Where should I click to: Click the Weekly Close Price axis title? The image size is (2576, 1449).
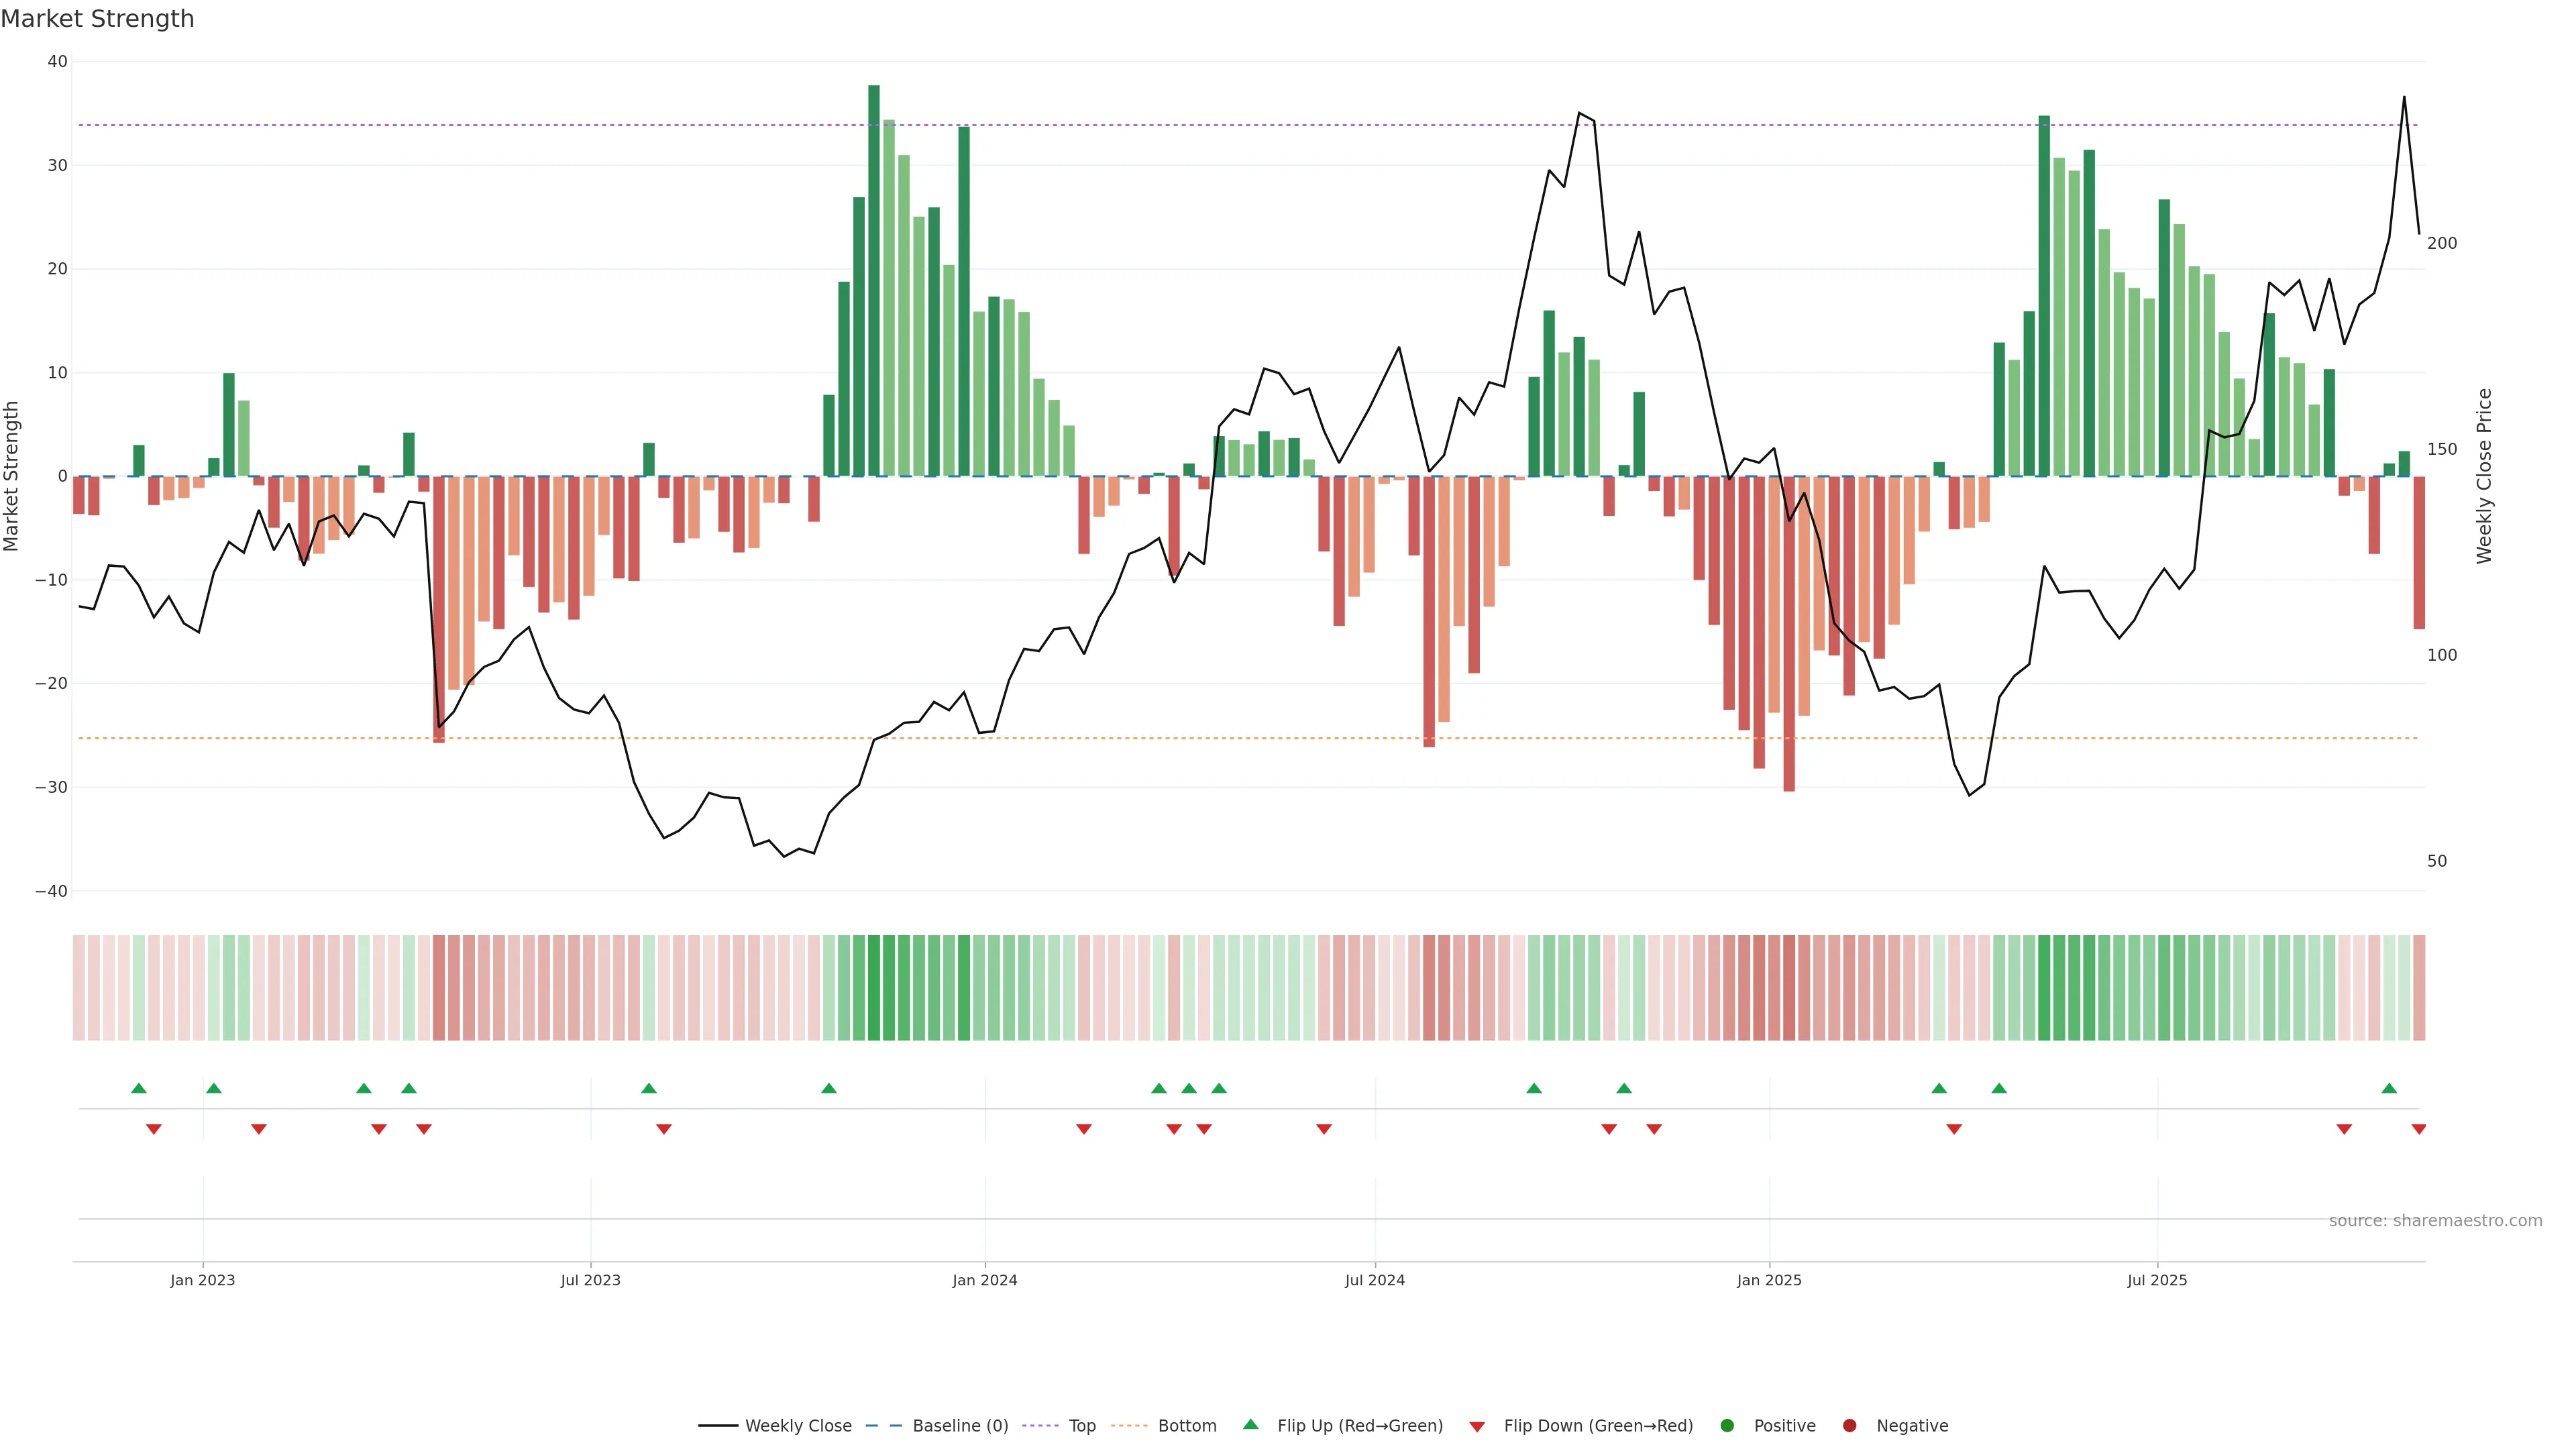pyautogui.click(x=2484, y=476)
